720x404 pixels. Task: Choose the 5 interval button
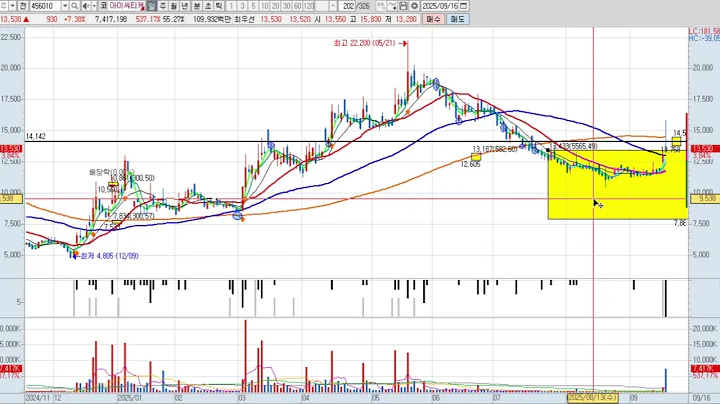coord(253,6)
